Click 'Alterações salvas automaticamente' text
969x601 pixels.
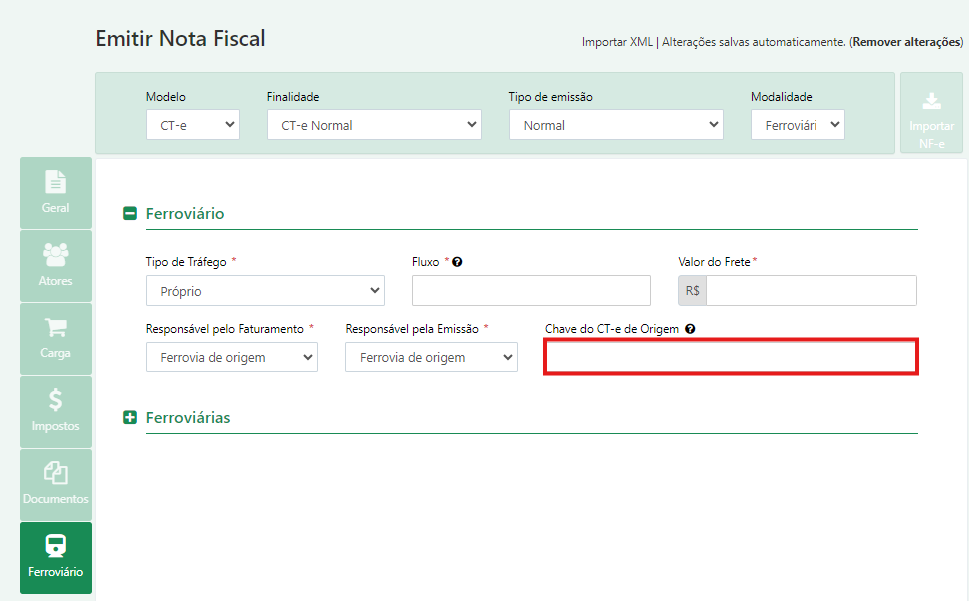pos(753,42)
